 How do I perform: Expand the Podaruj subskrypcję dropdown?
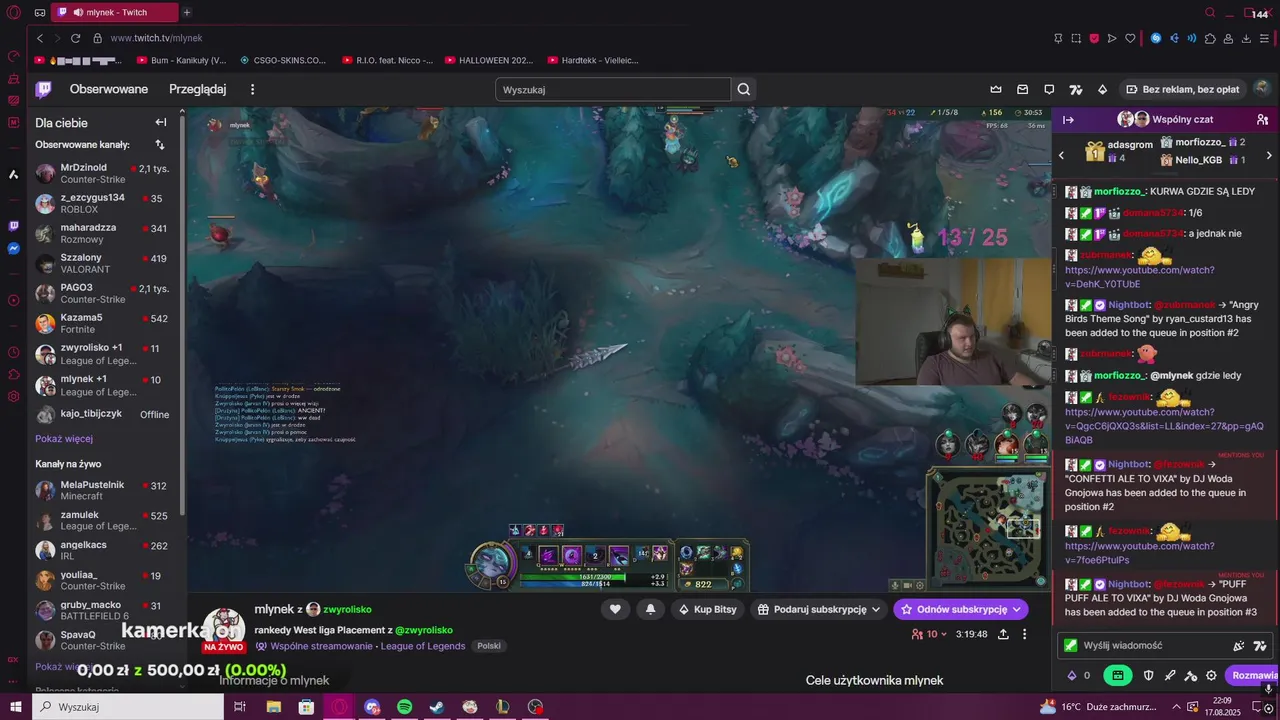pyautogui.click(x=876, y=609)
